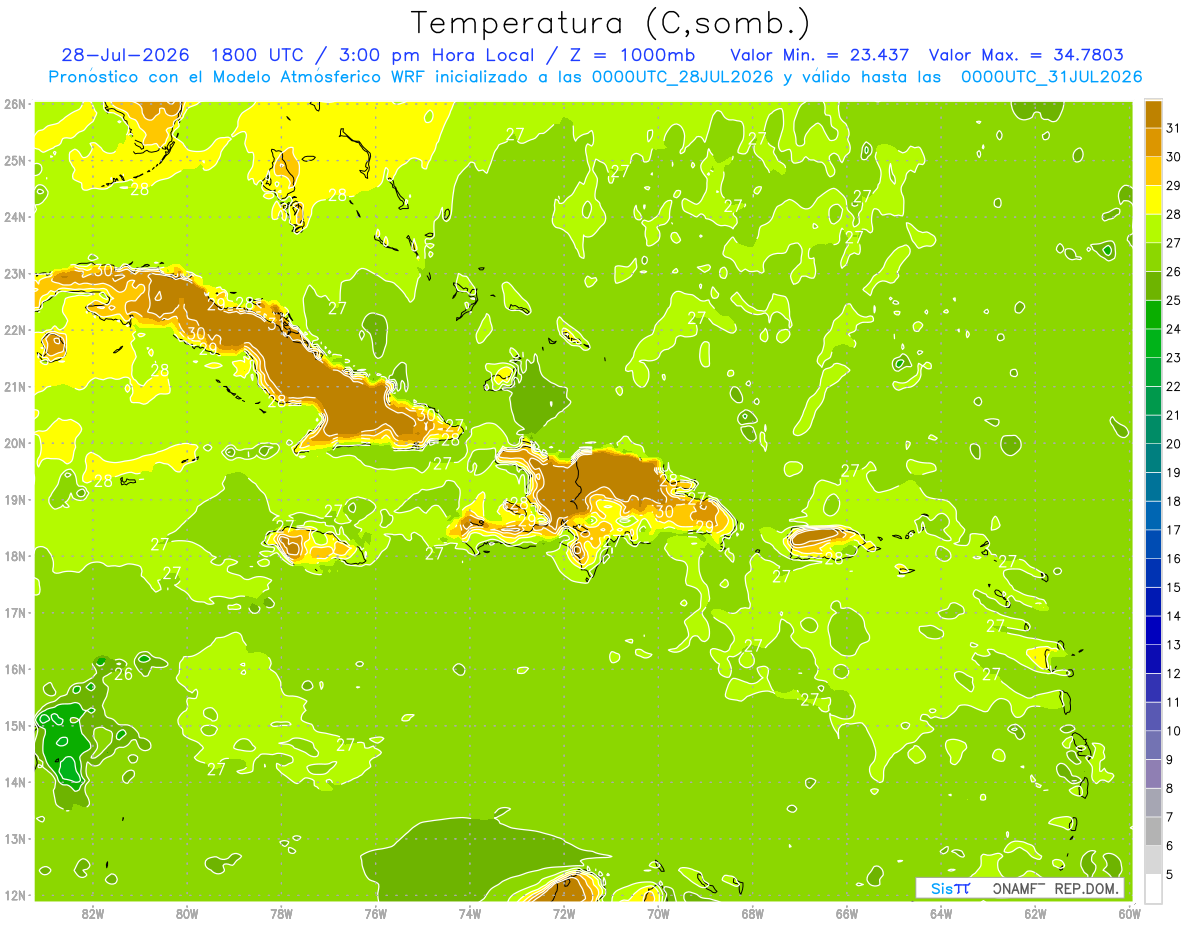
Task: Click the color scale label '24'
Action: click(1173, 329)
